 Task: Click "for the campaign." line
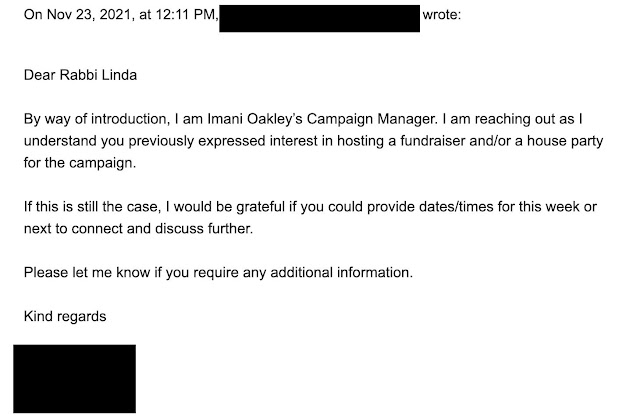(x=80, y=163)
